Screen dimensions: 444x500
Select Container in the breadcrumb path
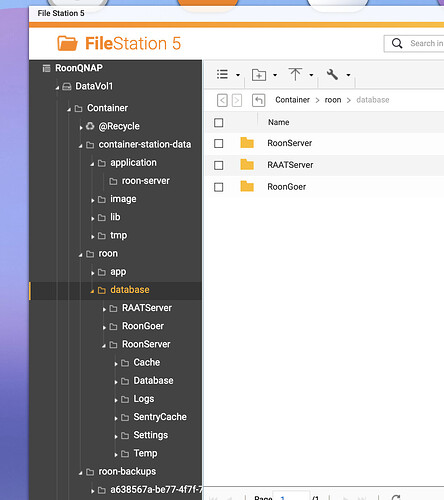point(292,100)
